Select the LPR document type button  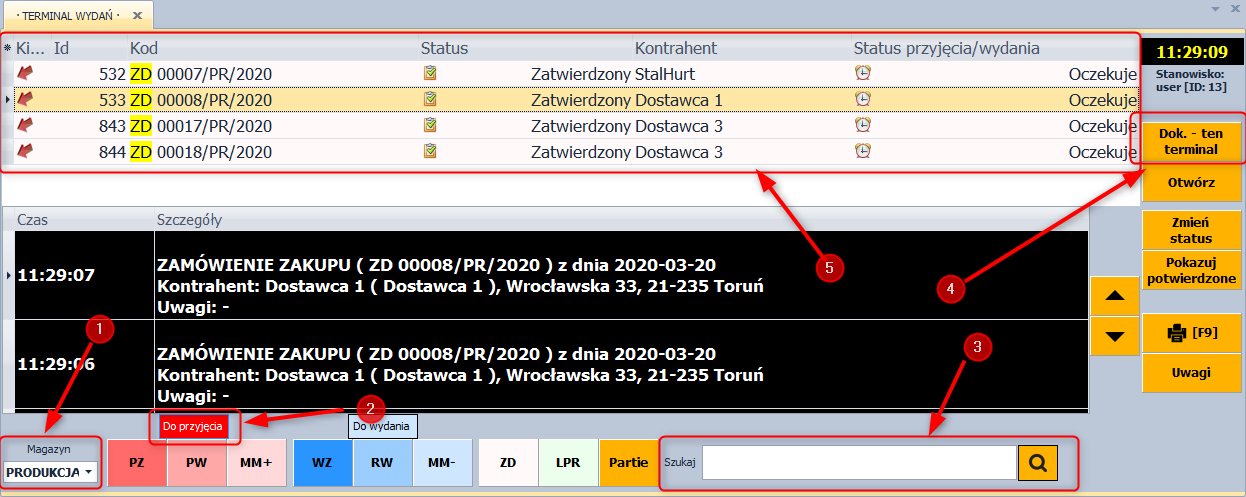pyautogui.click(x=568, y=463)
